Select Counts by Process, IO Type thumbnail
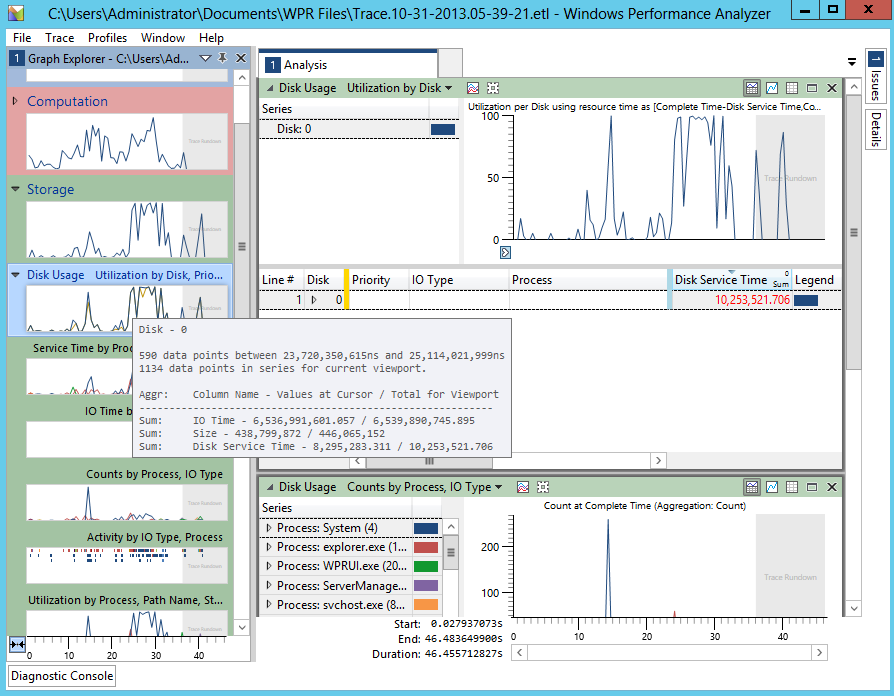Image resolution: width=894 pixels, height=696 pixels. tap(127, 502)
